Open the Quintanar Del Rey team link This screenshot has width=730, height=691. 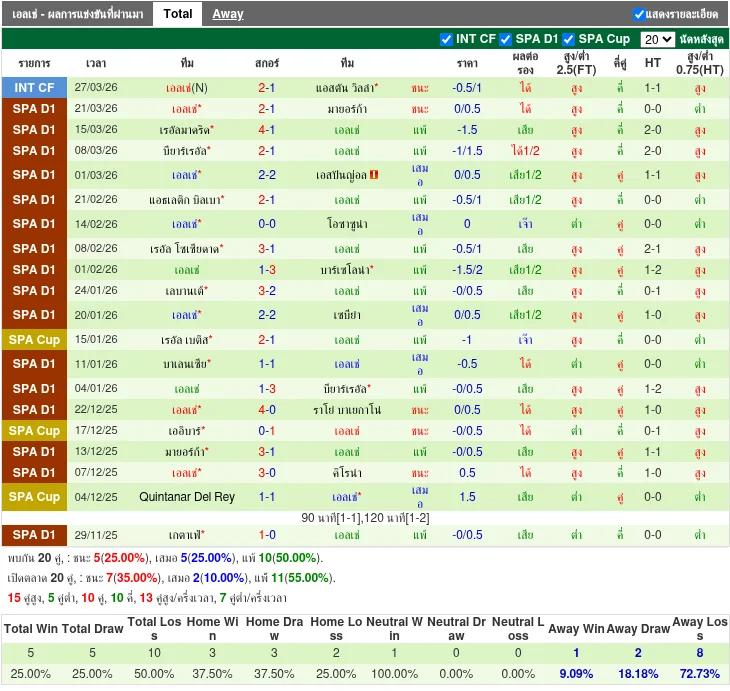click(187, 497)
